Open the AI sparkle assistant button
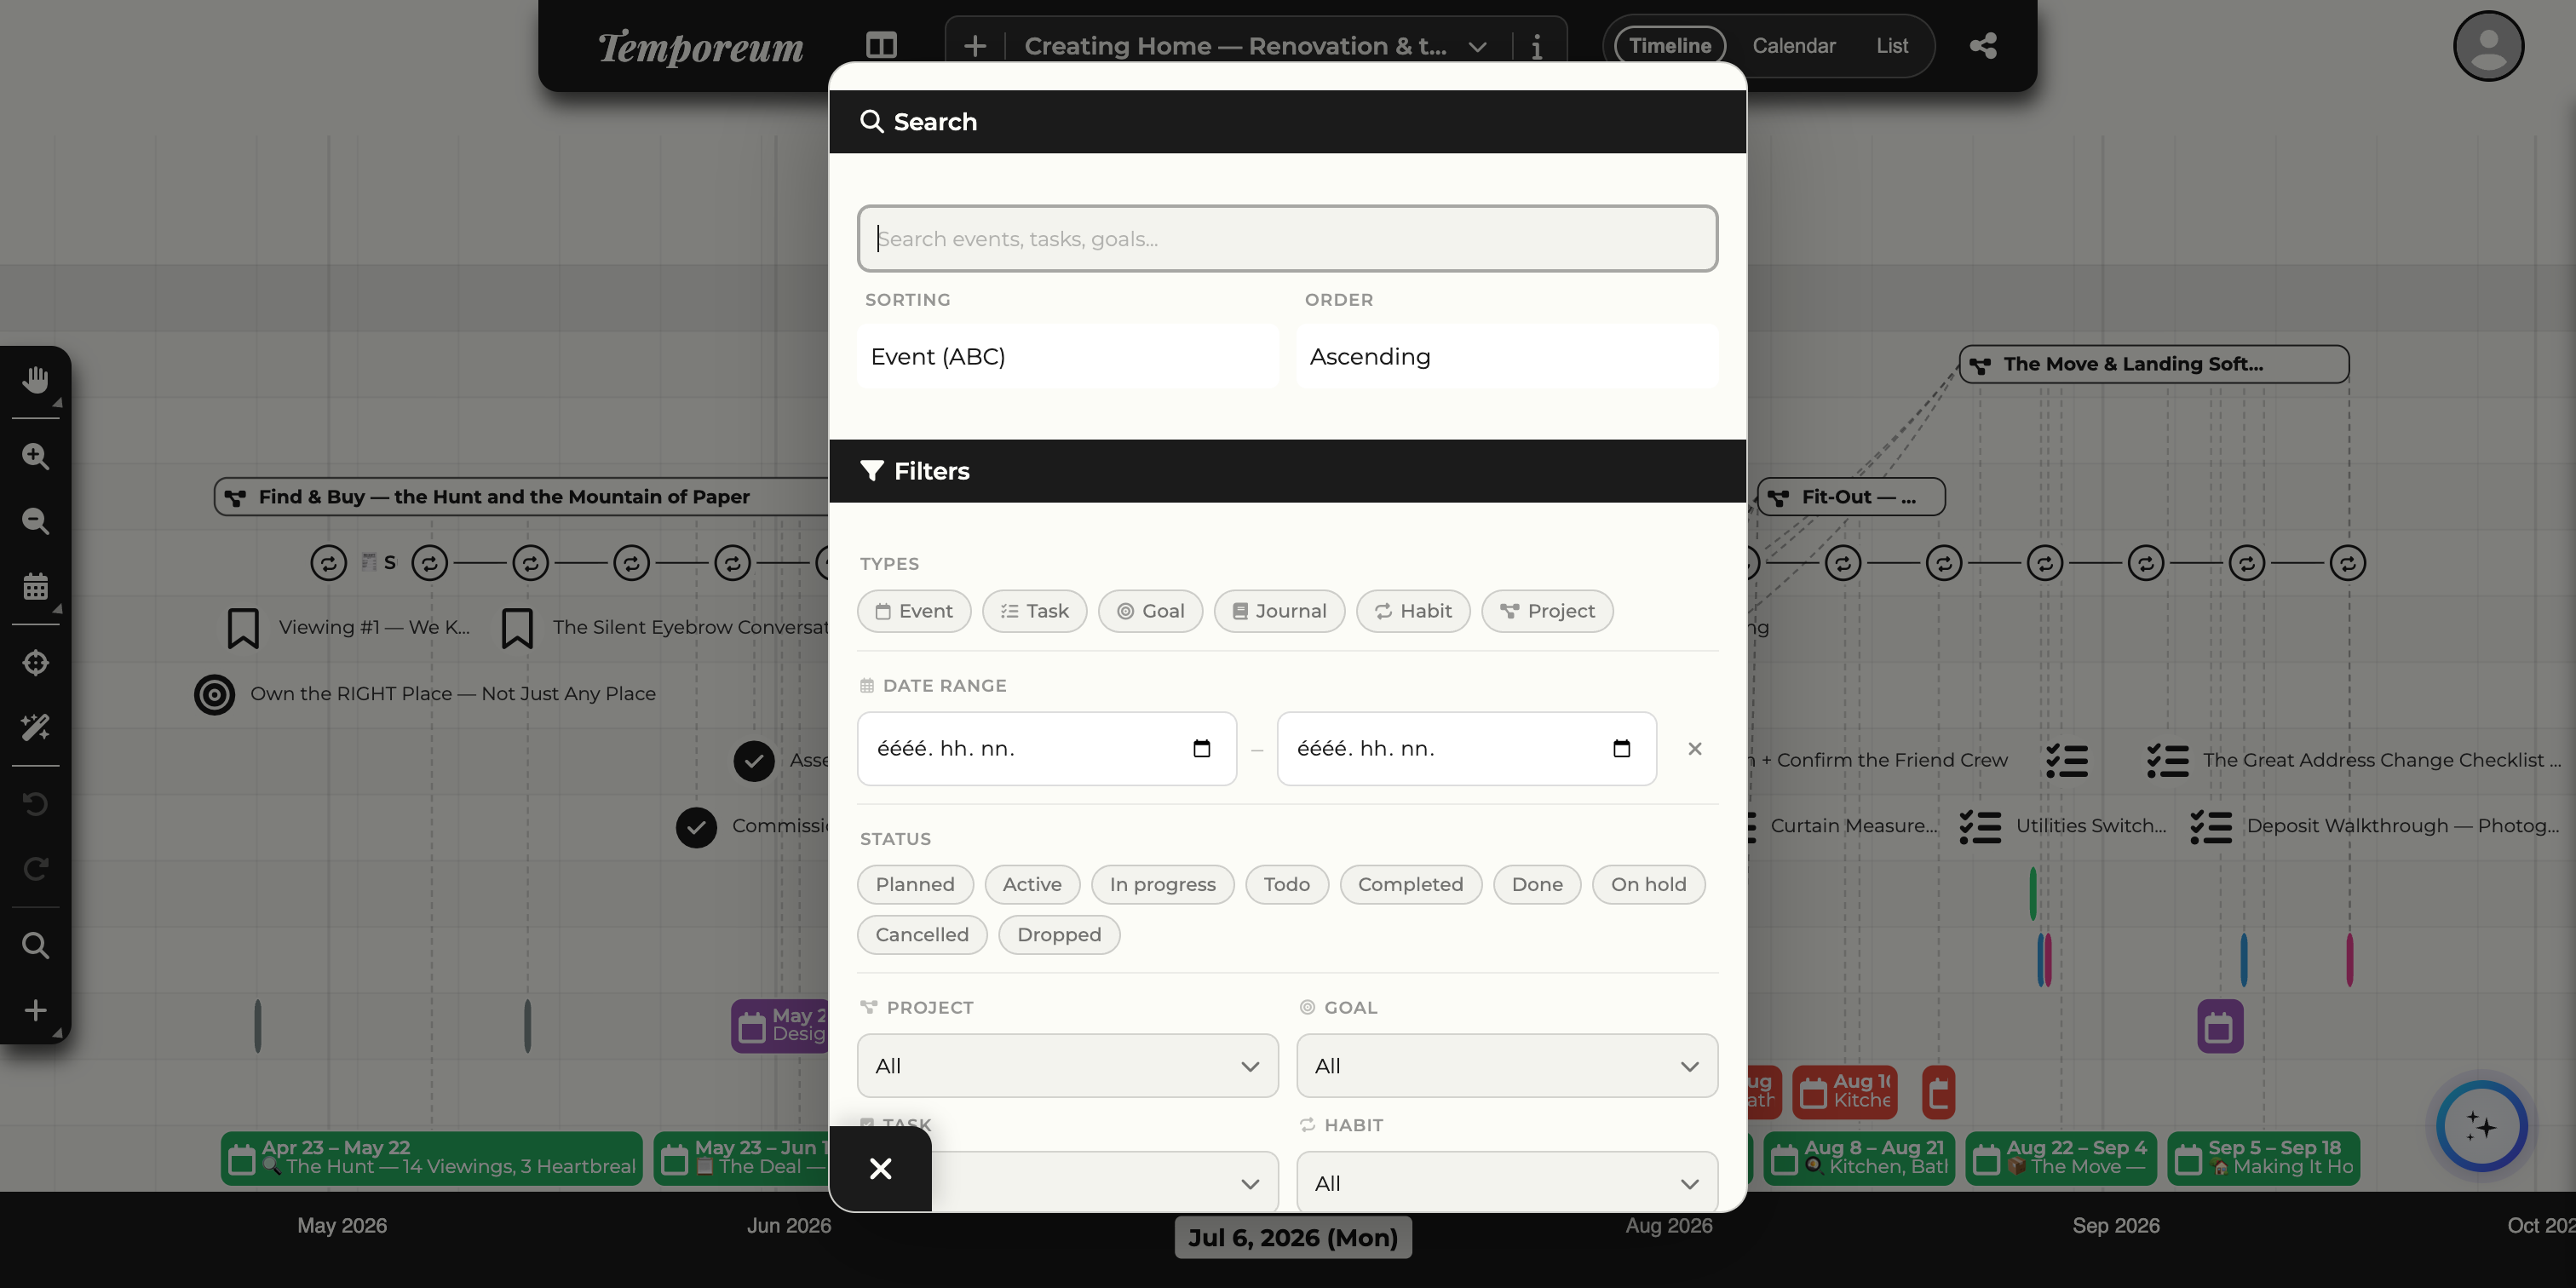The image size is (2576, 1288). coord(2481,1127)
